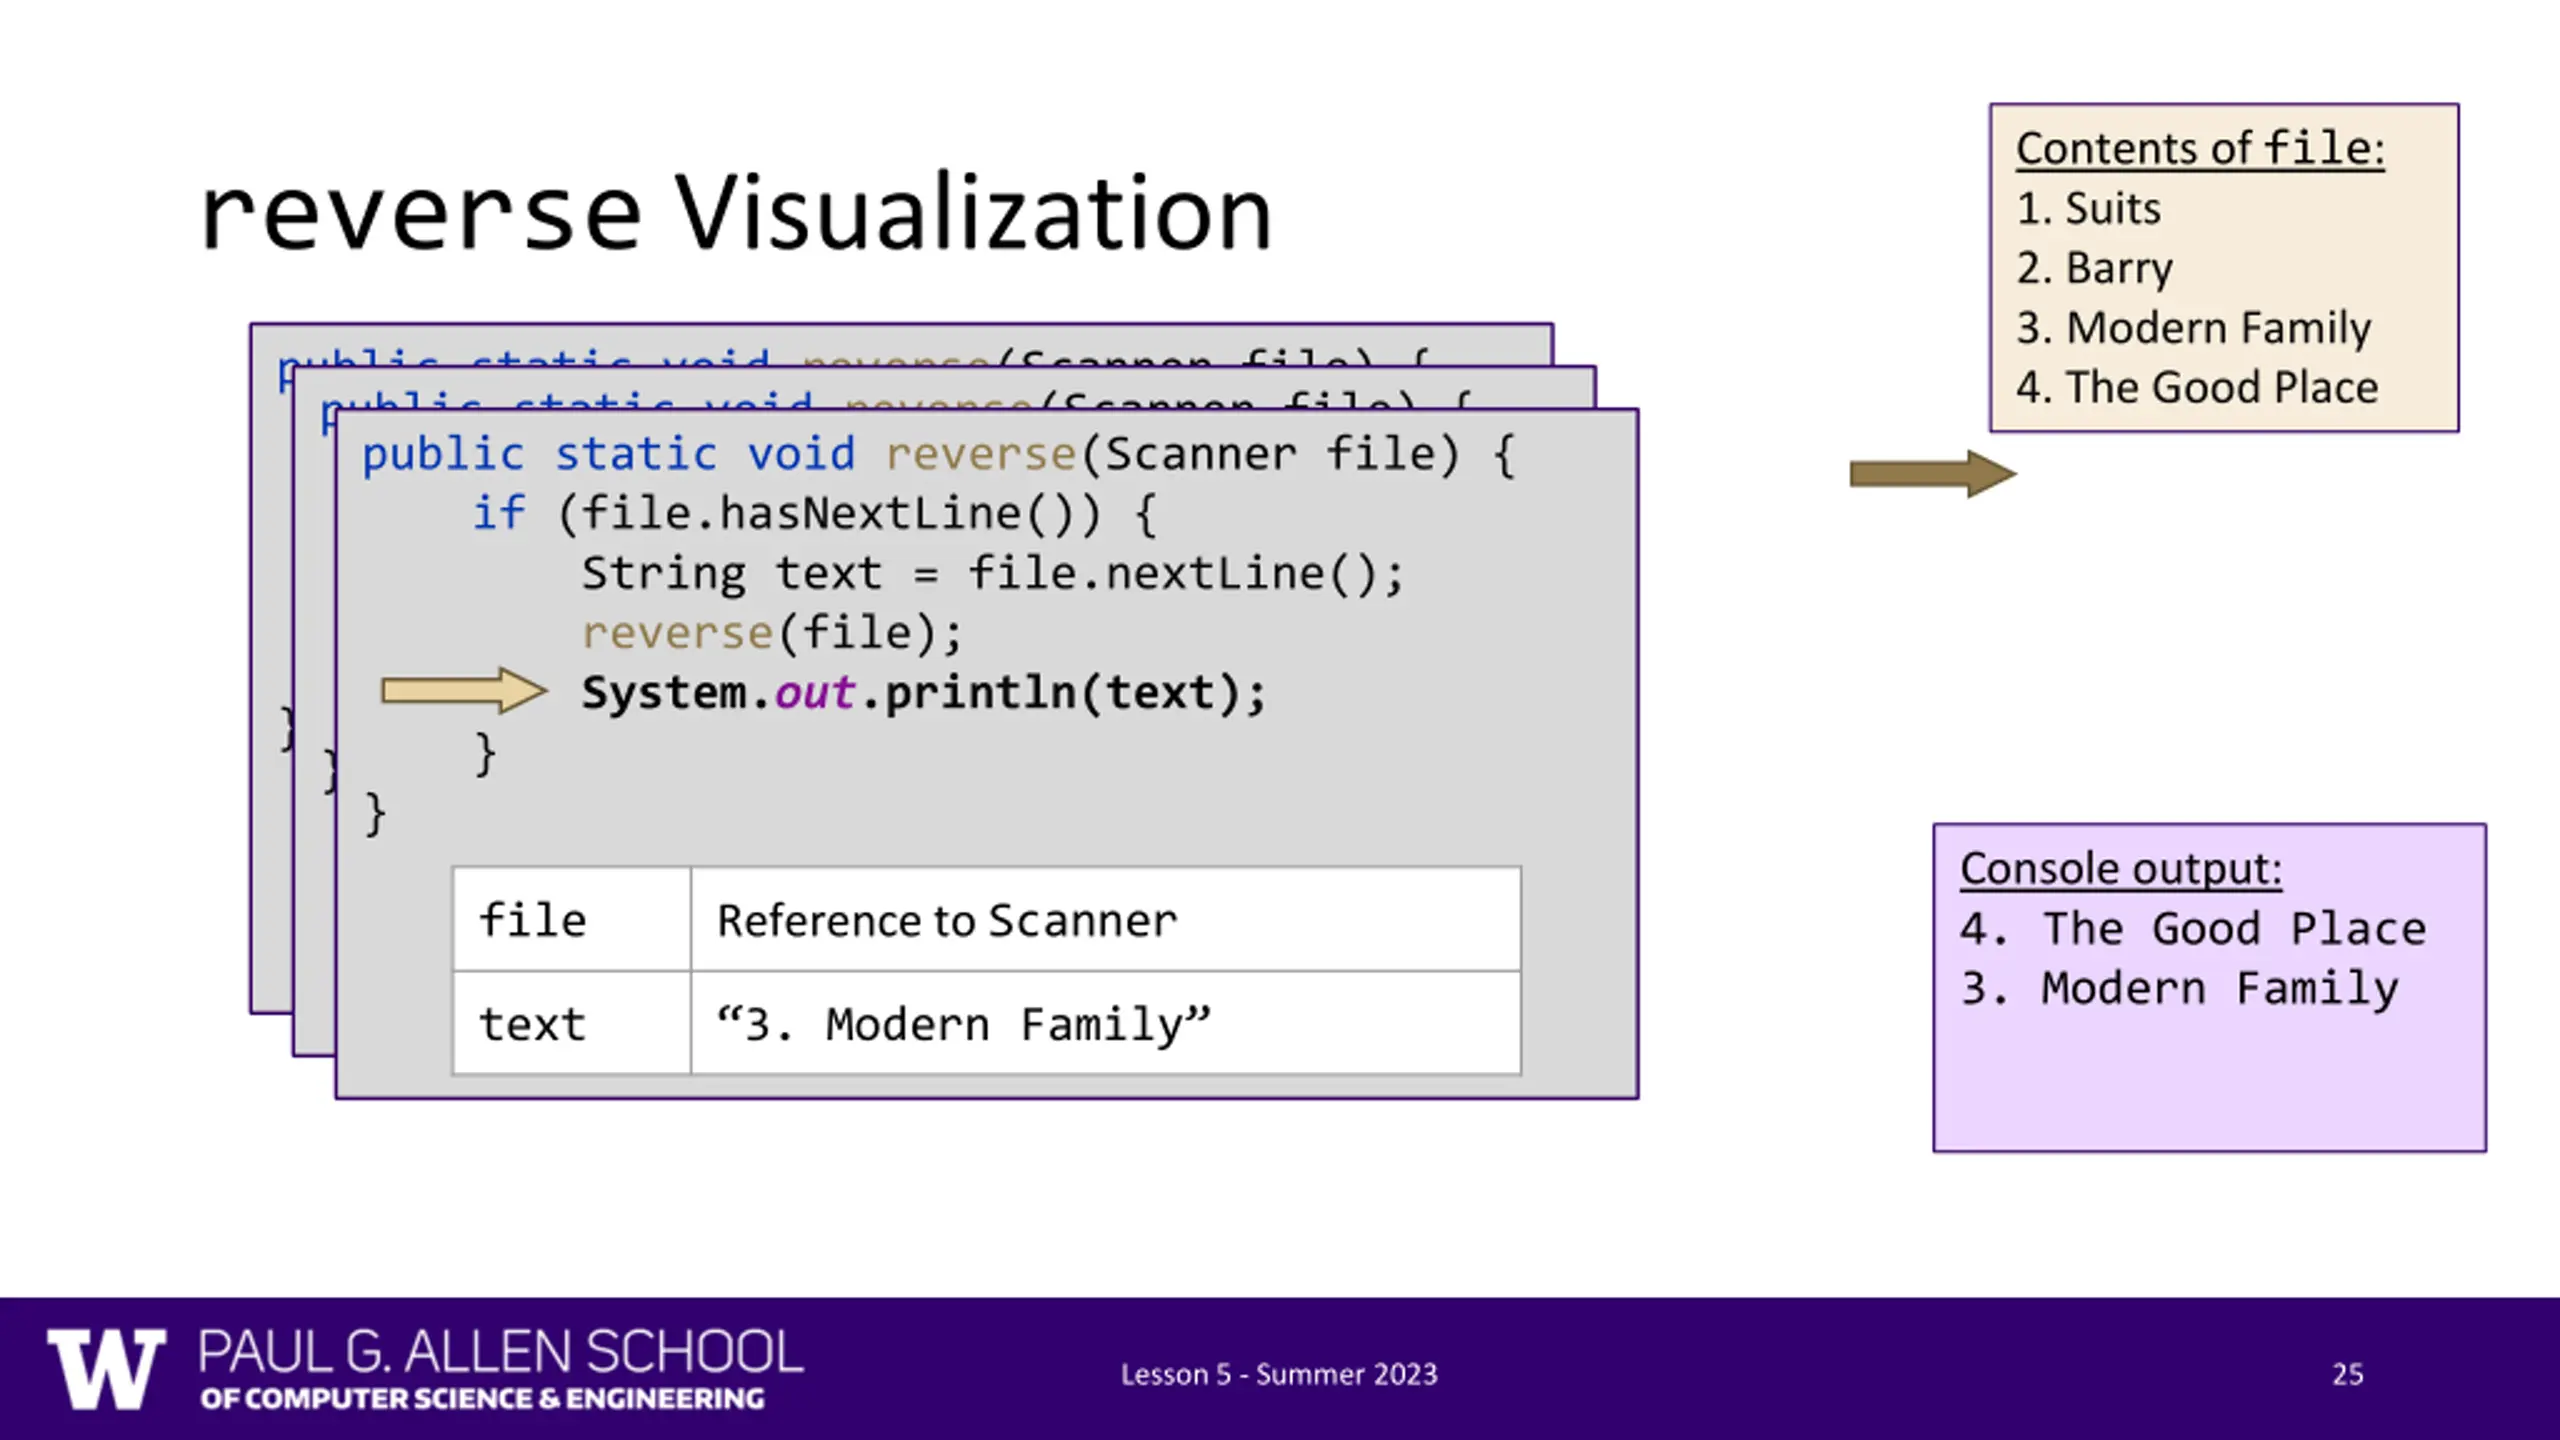Click '4. The Good Place' in file contents
The image size is (2560, 1440).
[2197, 387]
